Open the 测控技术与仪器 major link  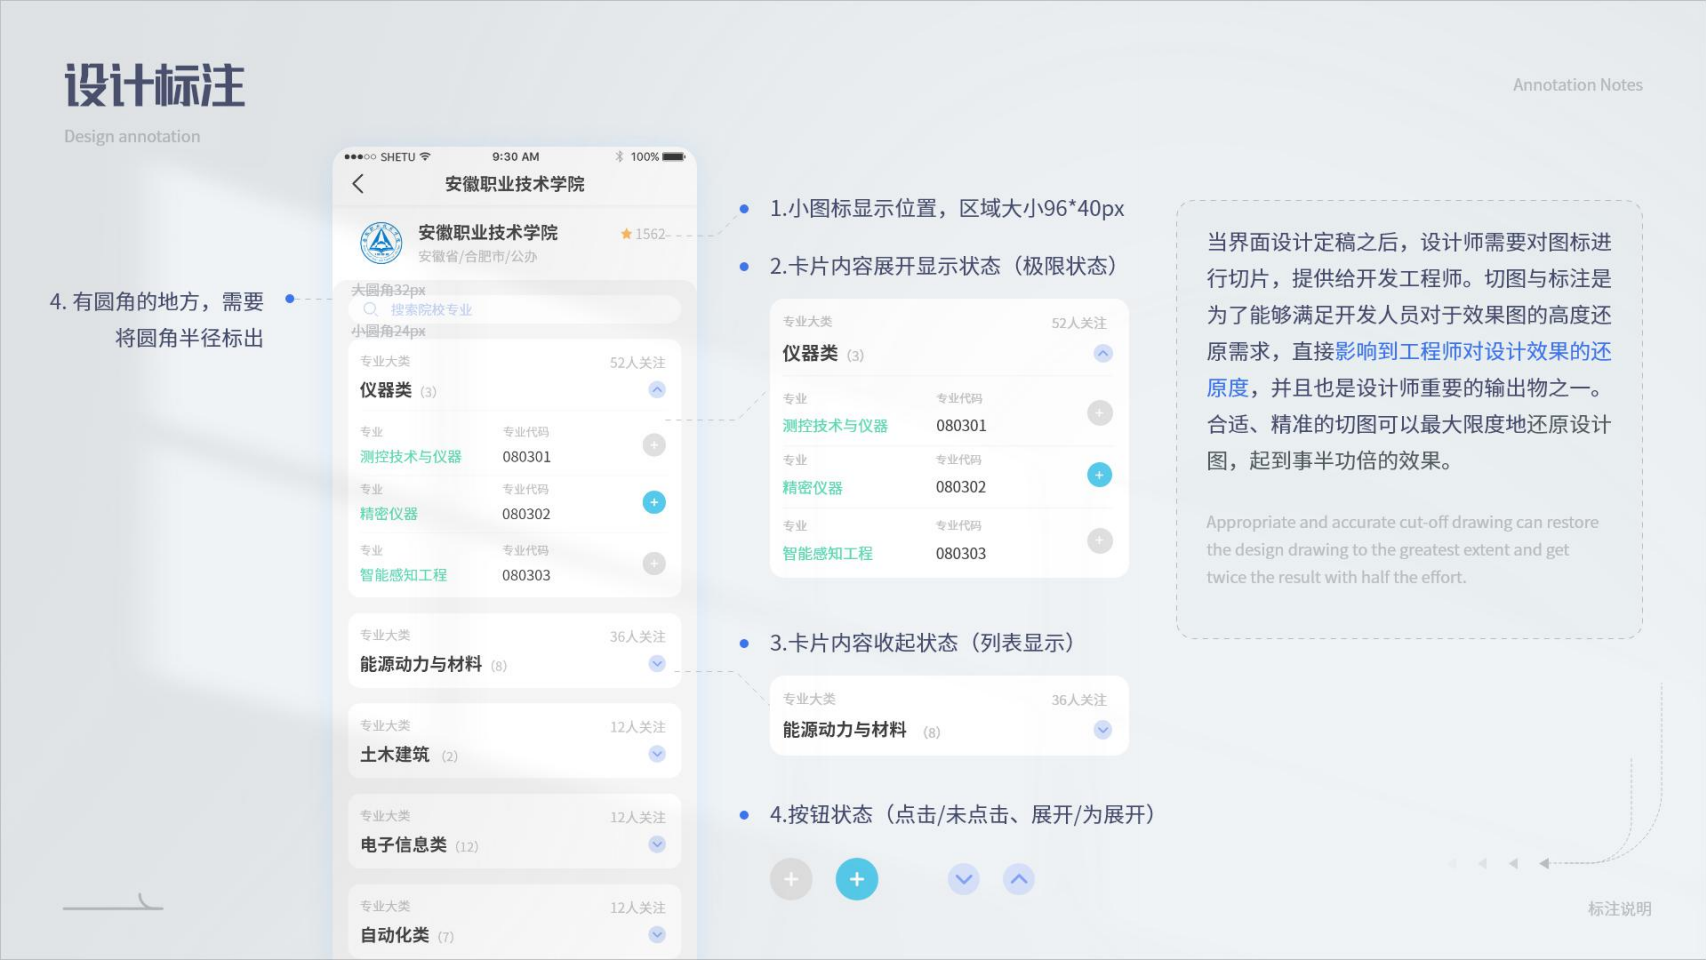point(409,457)
